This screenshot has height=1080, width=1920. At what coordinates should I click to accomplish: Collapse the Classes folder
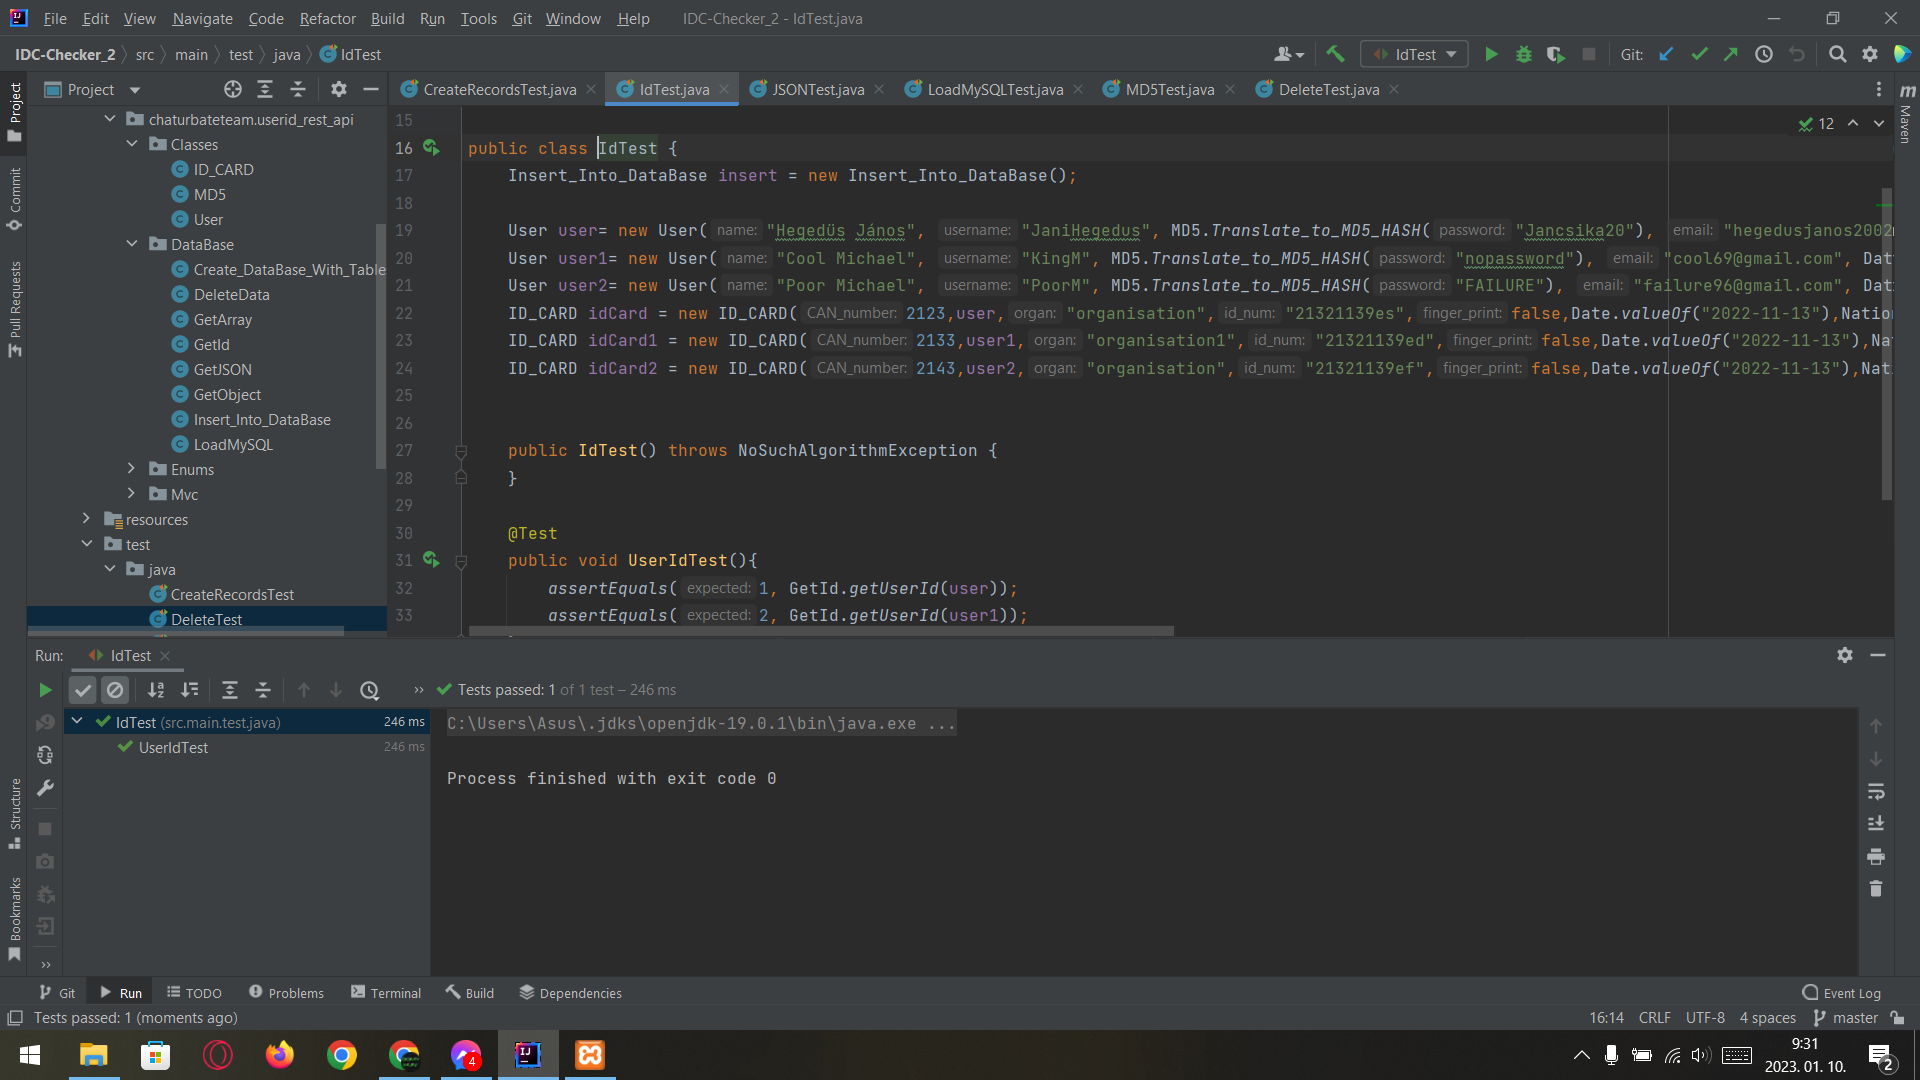point(132,144)
